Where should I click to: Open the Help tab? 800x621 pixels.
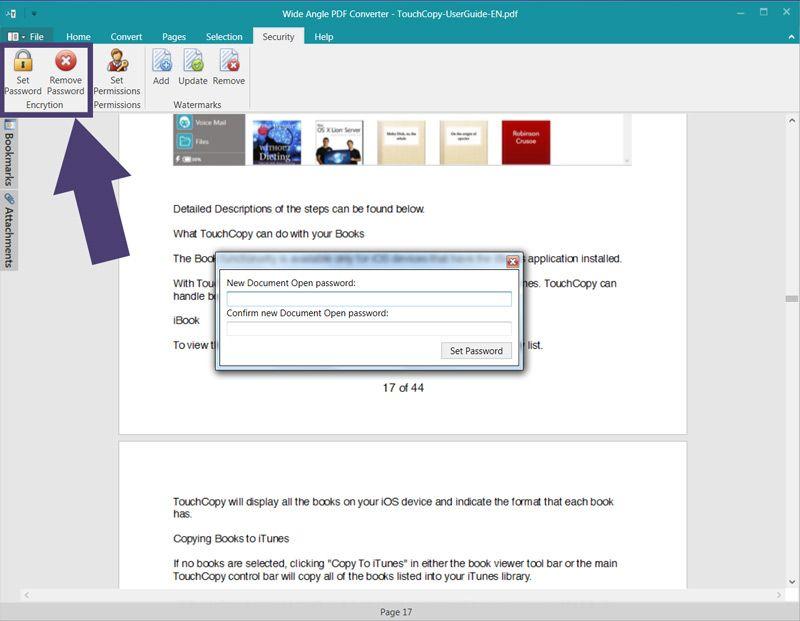(x=324, y=37)
